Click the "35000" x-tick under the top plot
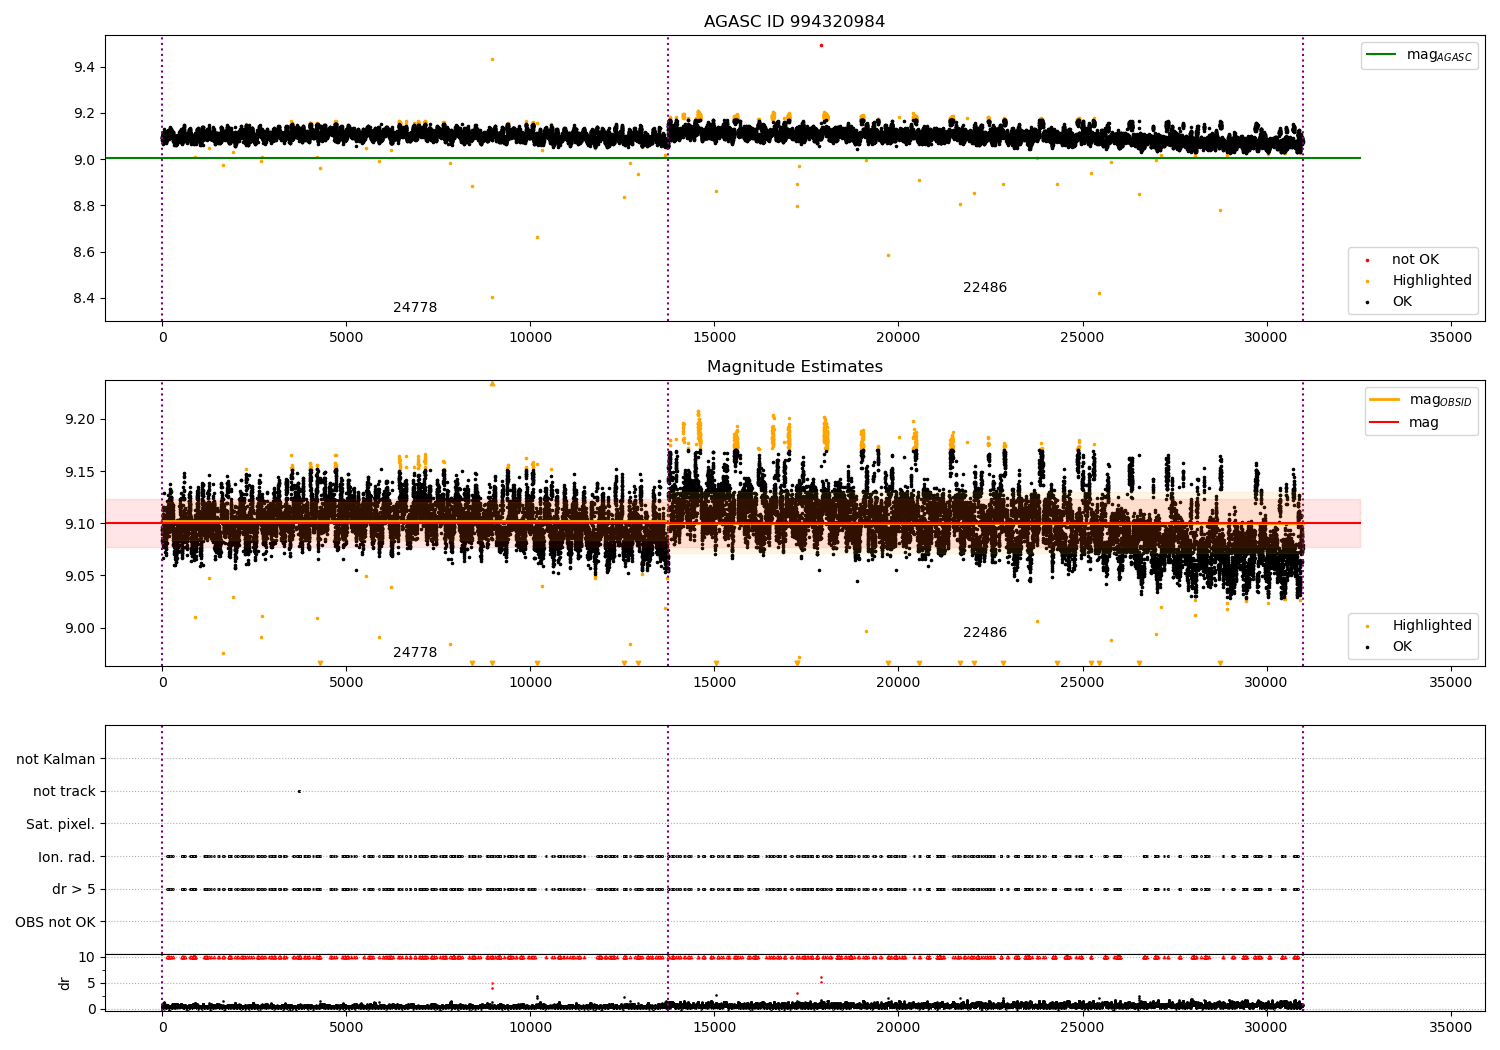This screenshot has height=1050, width=1500. point(1450,338)
